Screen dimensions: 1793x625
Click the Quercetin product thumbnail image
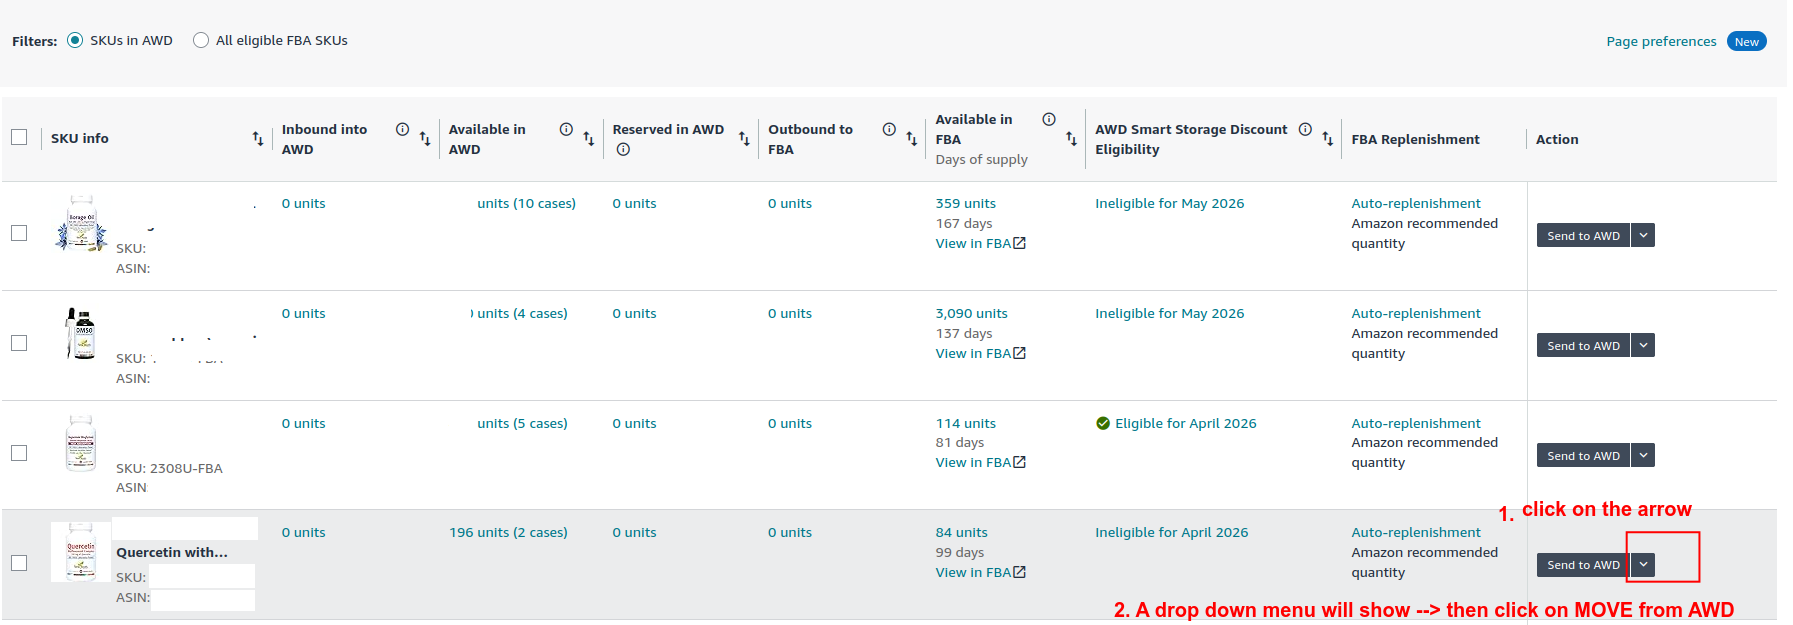[81, 552]
